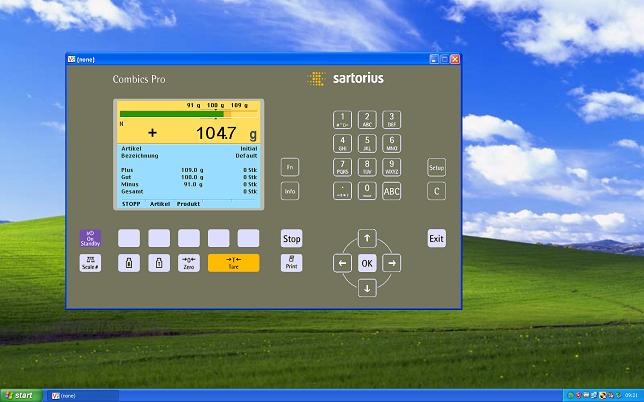Confirm with the OK key
The image size is (644, 402).
point(367,263)
